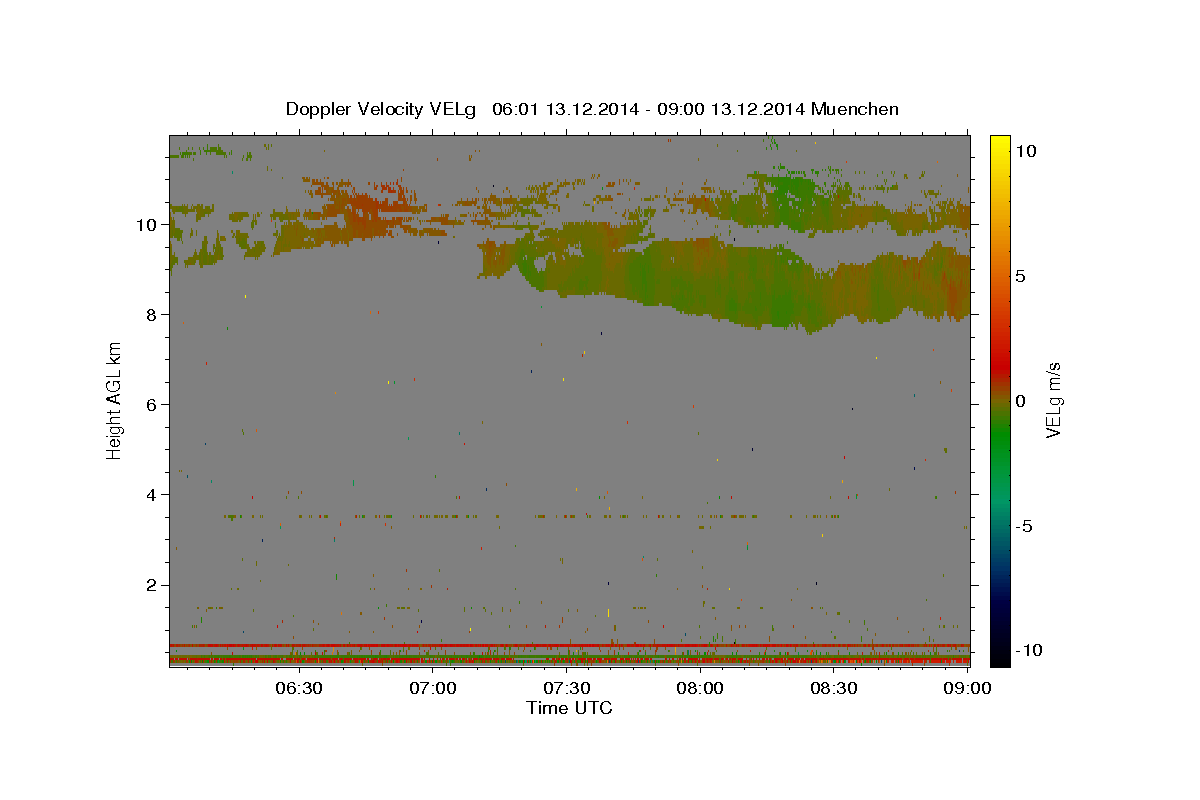The width and height of the screenshot is (1200, 800).
Task: Click the height tick label 6
Action: (153, 405)
